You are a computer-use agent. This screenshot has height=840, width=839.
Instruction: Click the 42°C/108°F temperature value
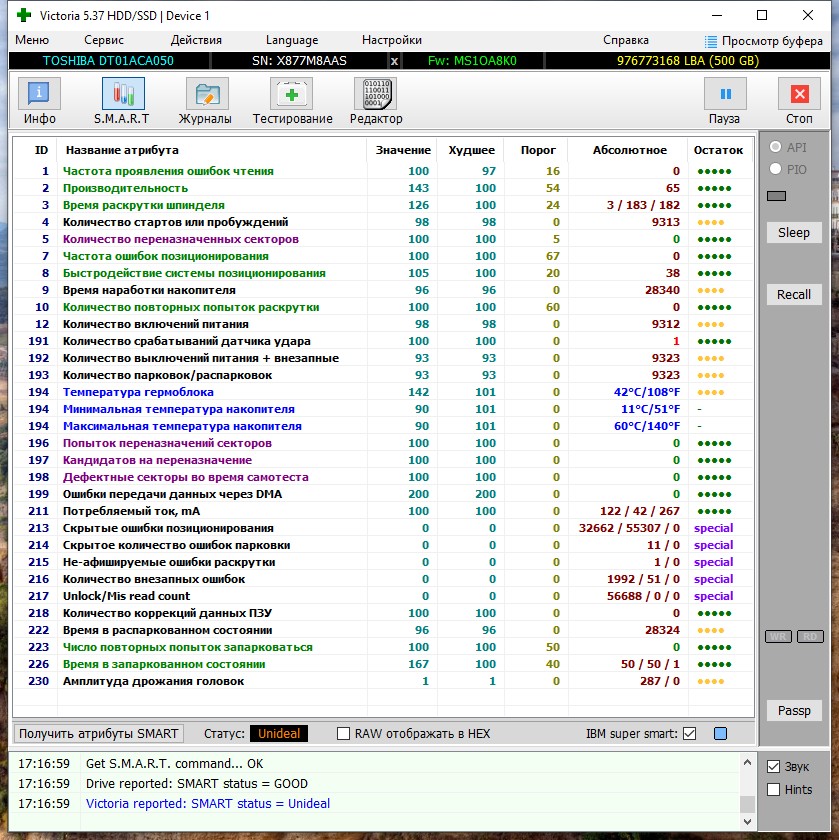click(x=647, y=392)
